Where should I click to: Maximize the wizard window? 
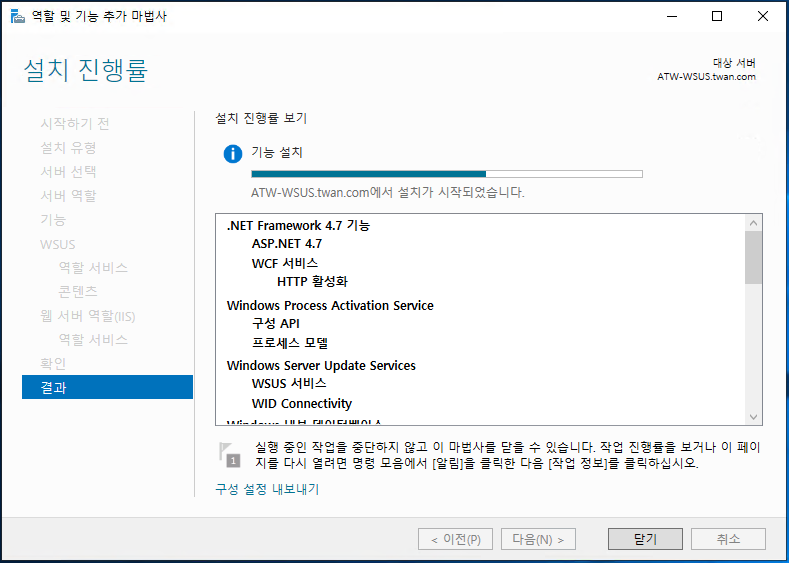(717, 16)
